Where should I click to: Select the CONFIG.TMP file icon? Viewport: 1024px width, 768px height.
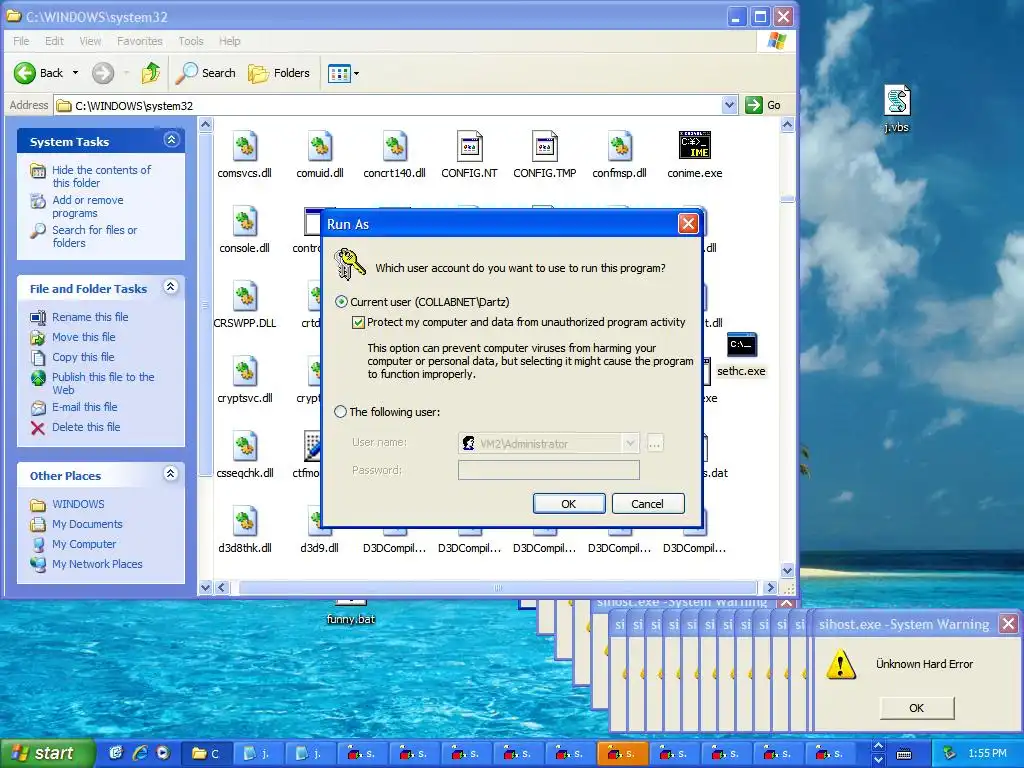545,146
